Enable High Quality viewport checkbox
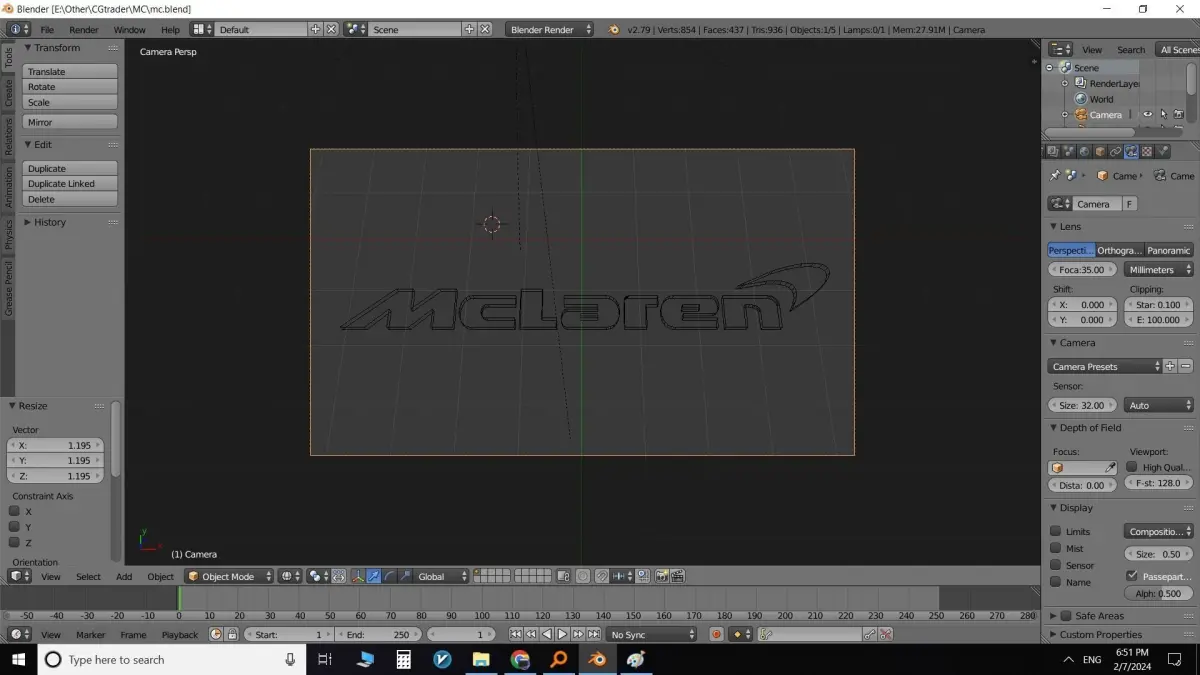The width and height of the screenshot is (1200, 675). coord(1131,467)
